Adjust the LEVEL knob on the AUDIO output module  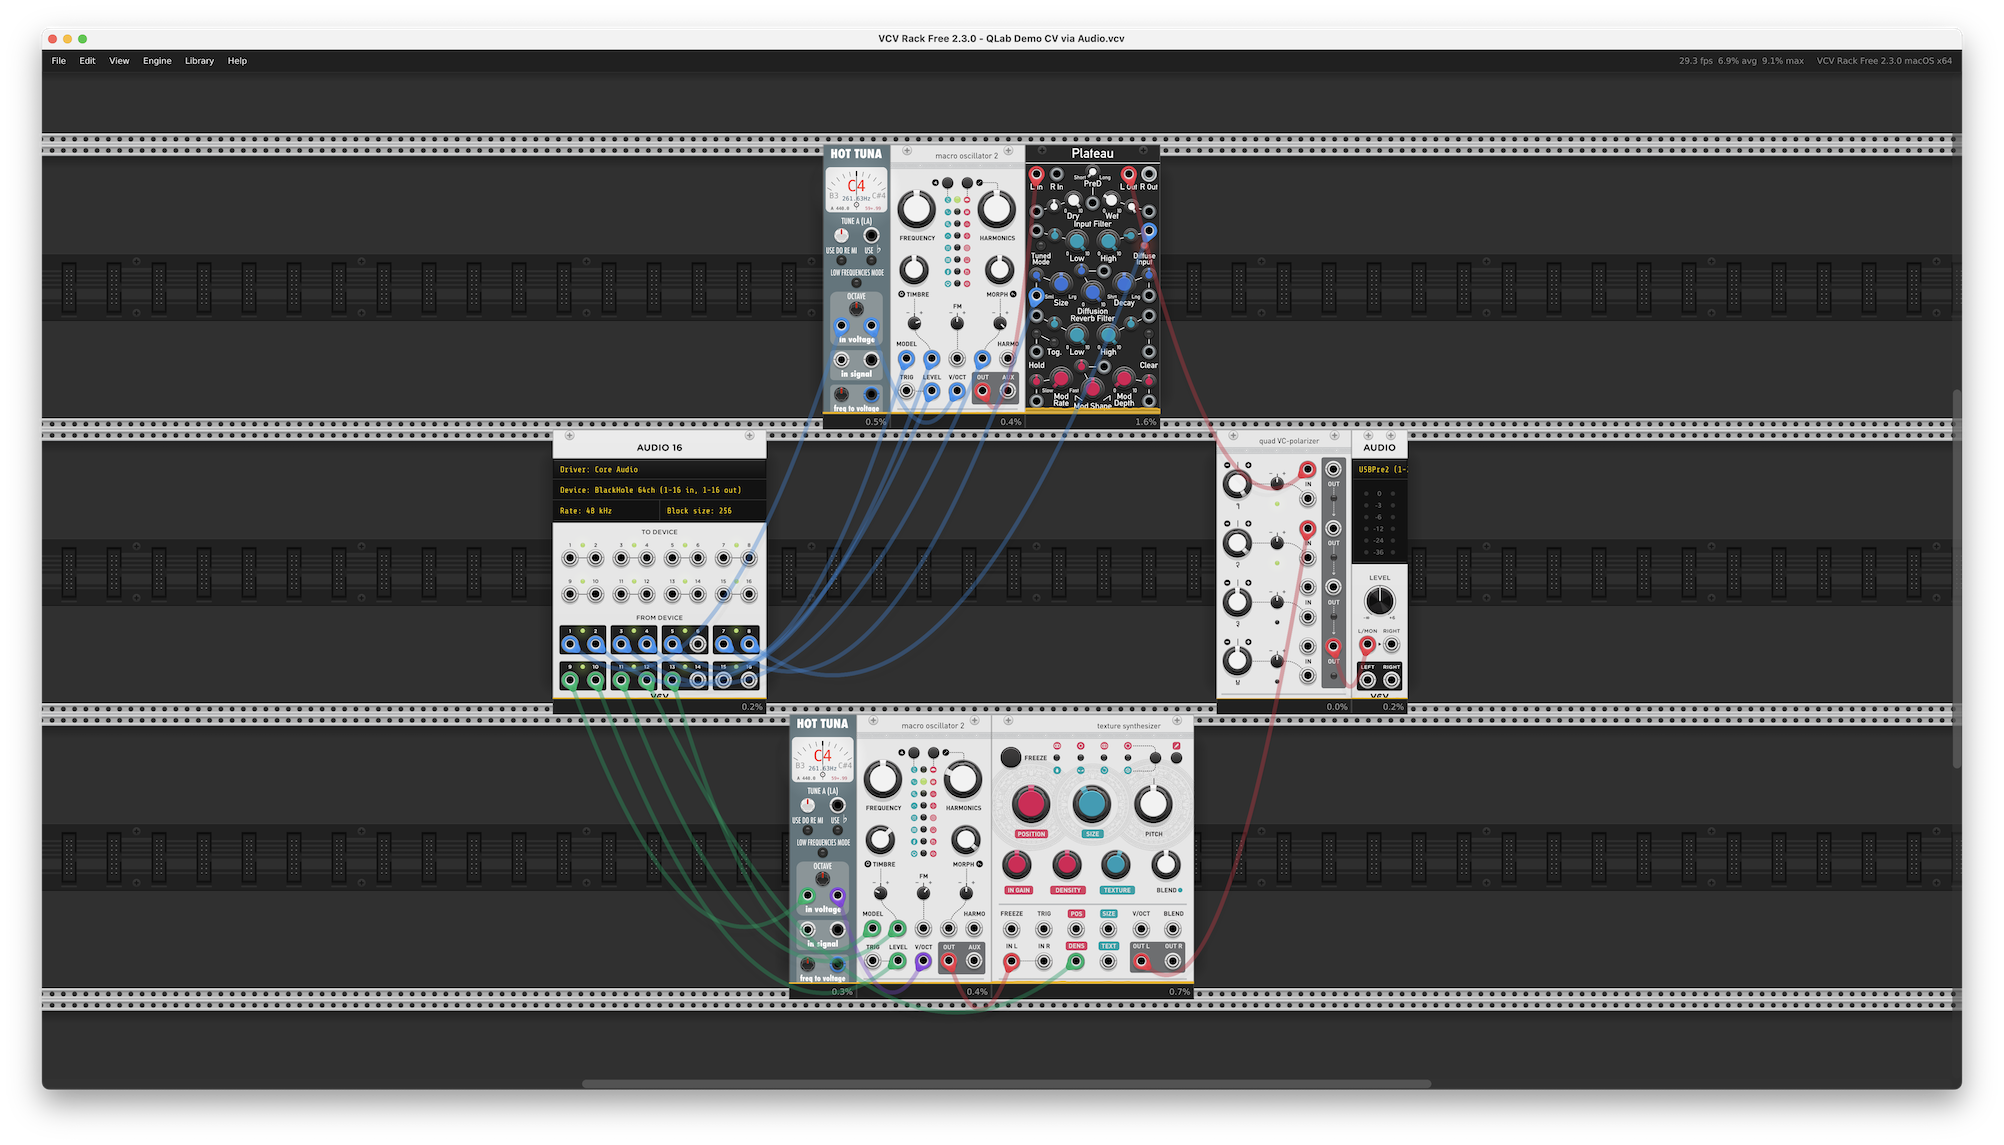click(x=1379, y=600)
